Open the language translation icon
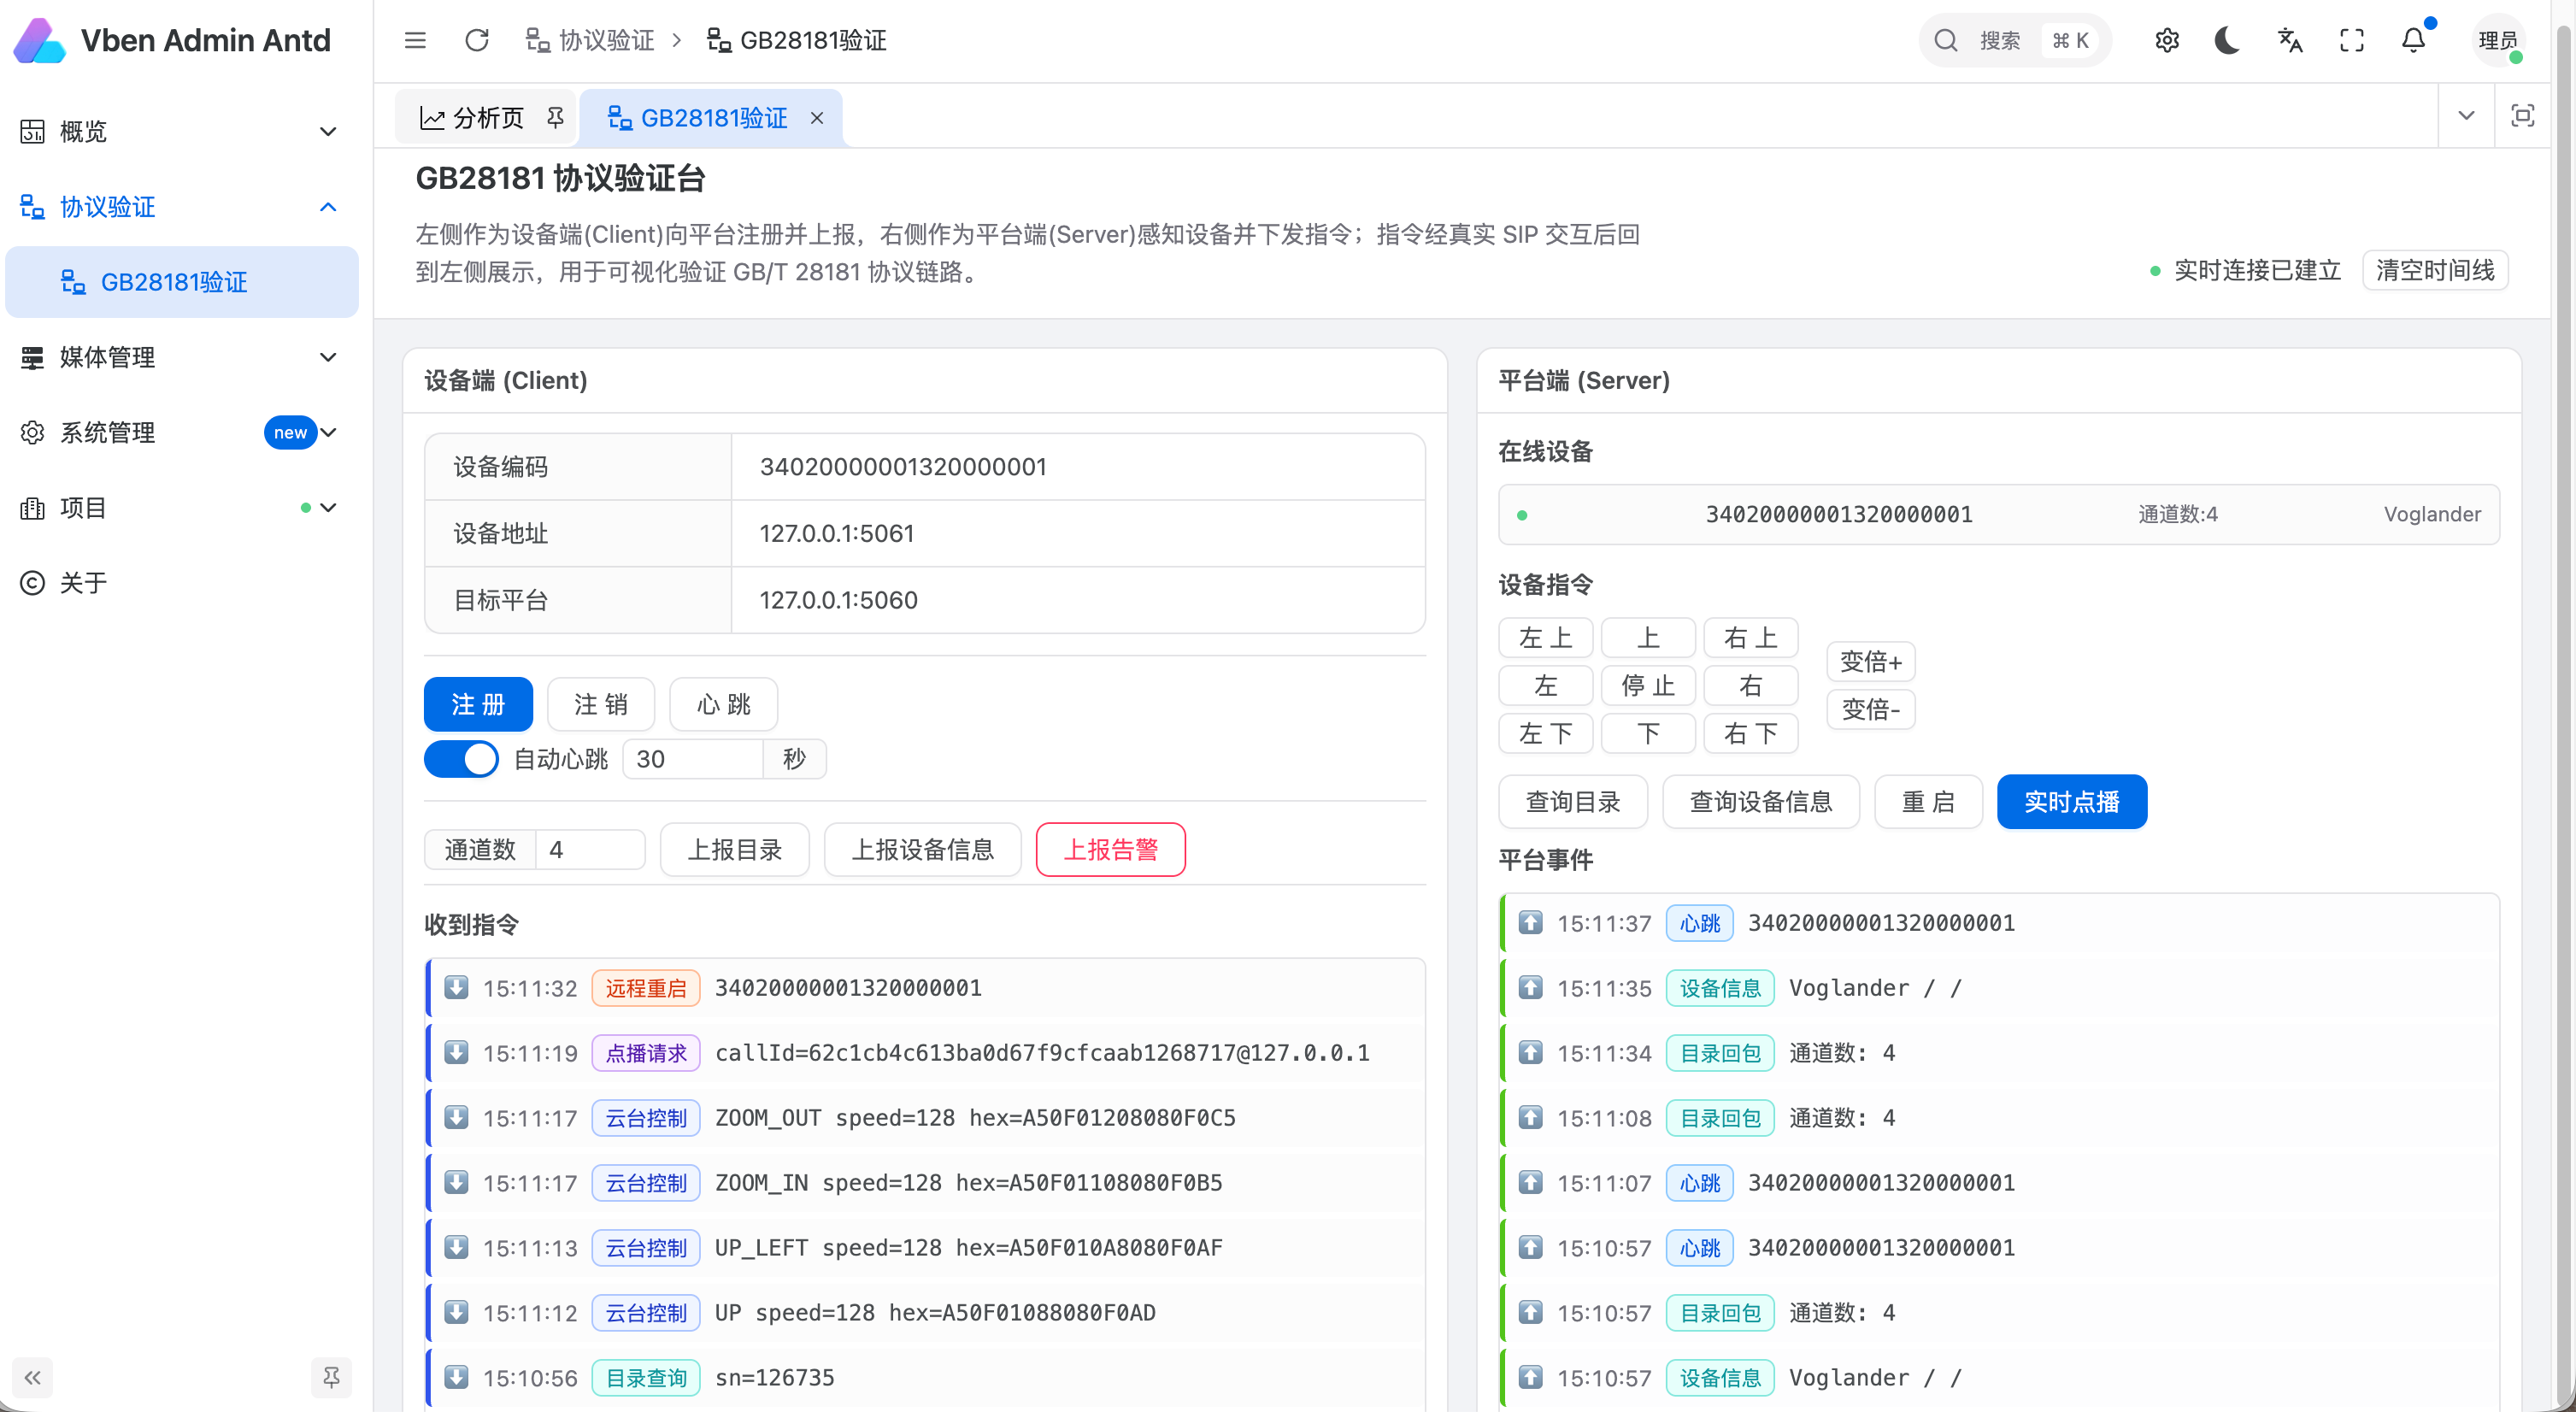This screenshot has width=2576, height=1412. click(2290, 40)
